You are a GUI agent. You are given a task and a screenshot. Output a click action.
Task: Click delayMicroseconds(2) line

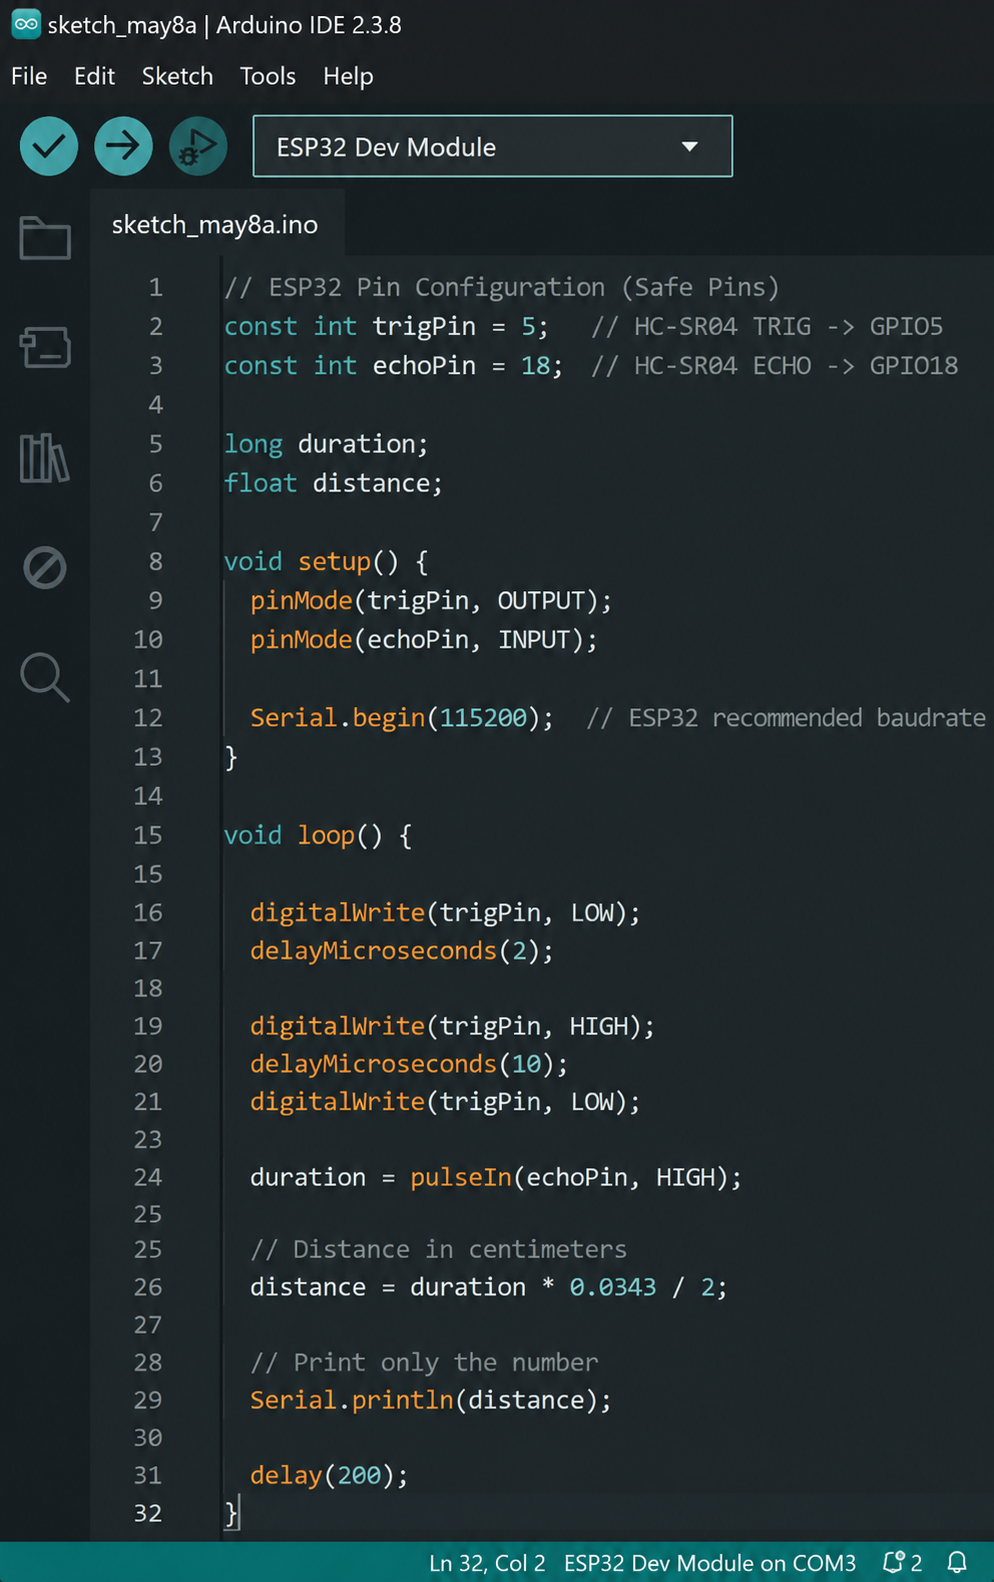tap(402, 950)
